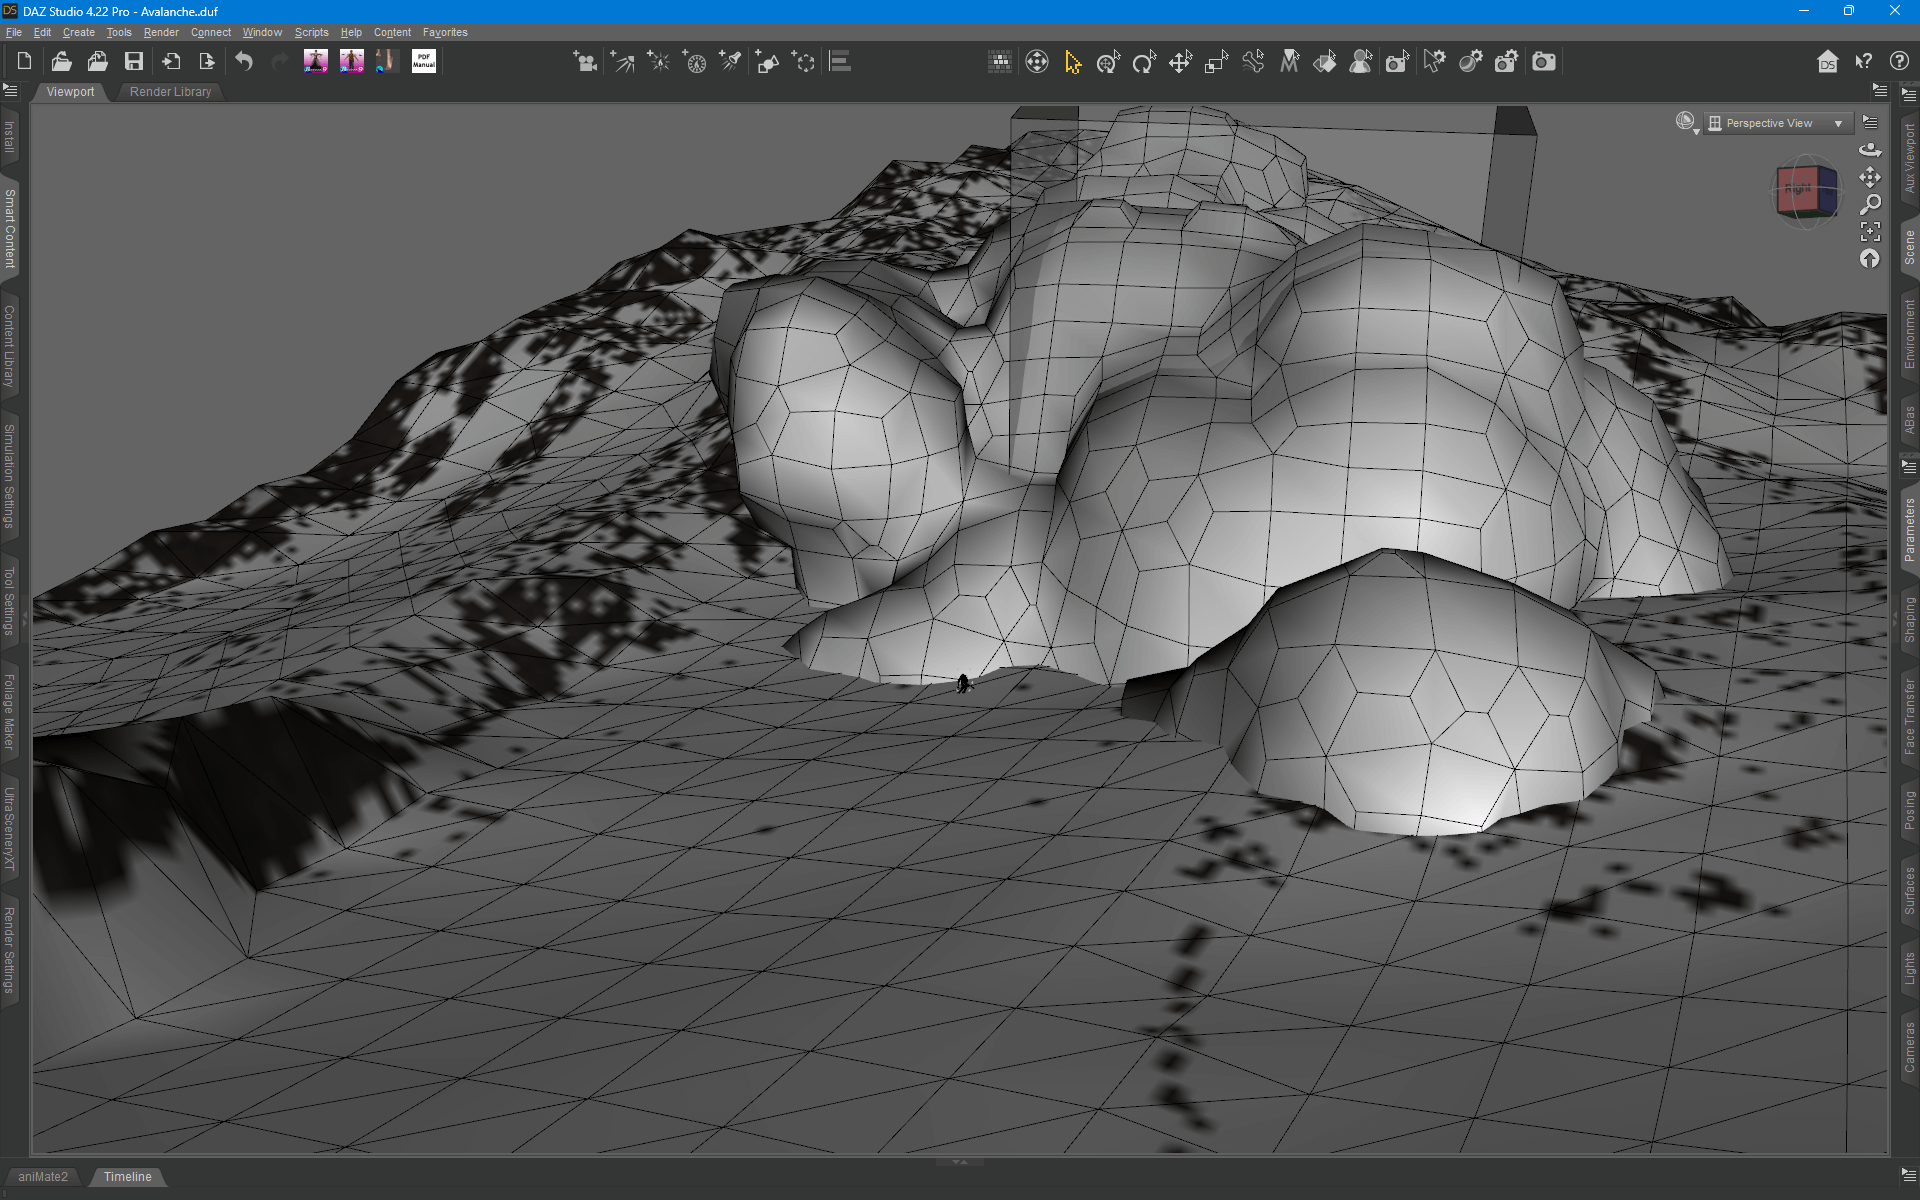The width and height of the screenshot is (1920, 1200).
Task: Select the Node Selection arrow tool
Action: [1073, 62]
